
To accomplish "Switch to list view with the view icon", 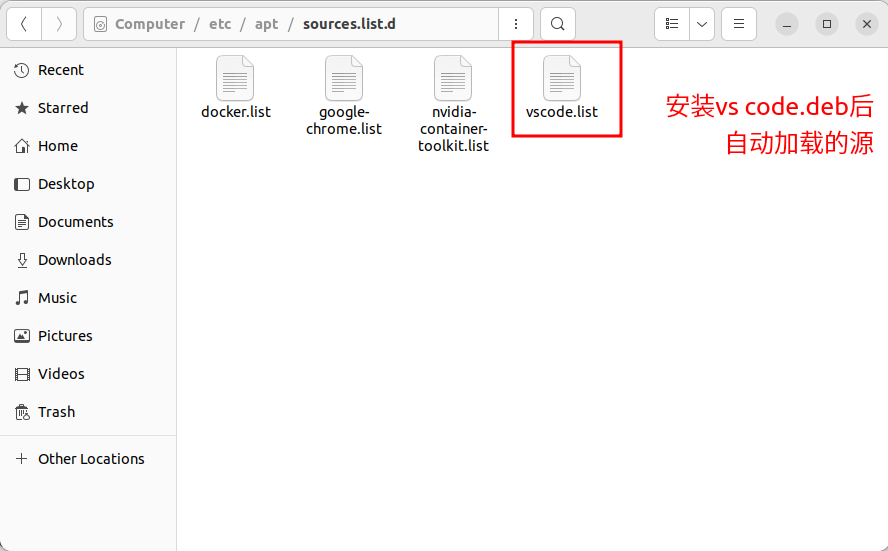I will (x=672, y=24).
